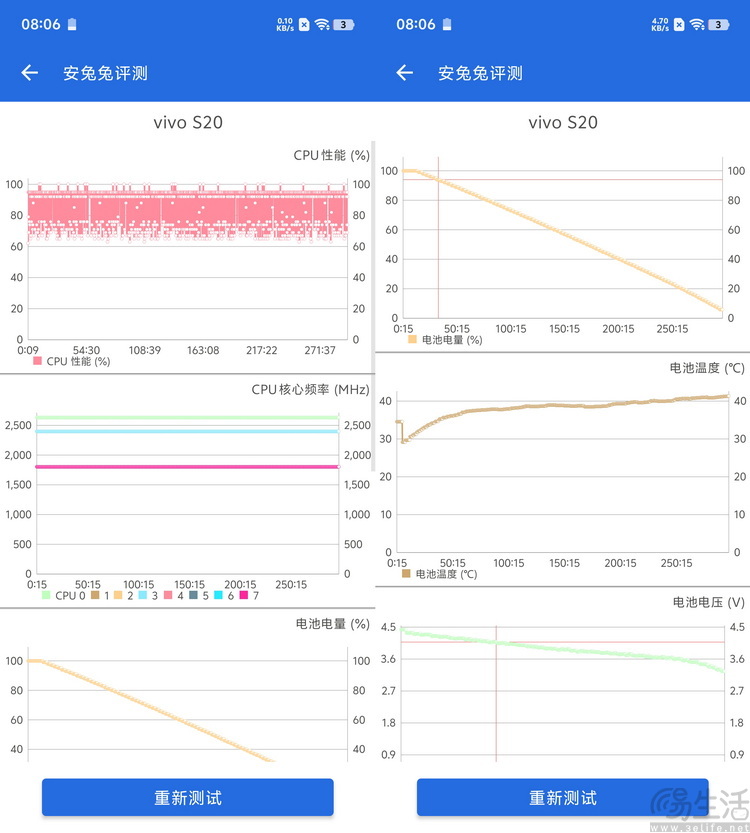750x833 pixels.
Task: Select the CPU 4 pink legend swatch
Action: tap(168, 595)
